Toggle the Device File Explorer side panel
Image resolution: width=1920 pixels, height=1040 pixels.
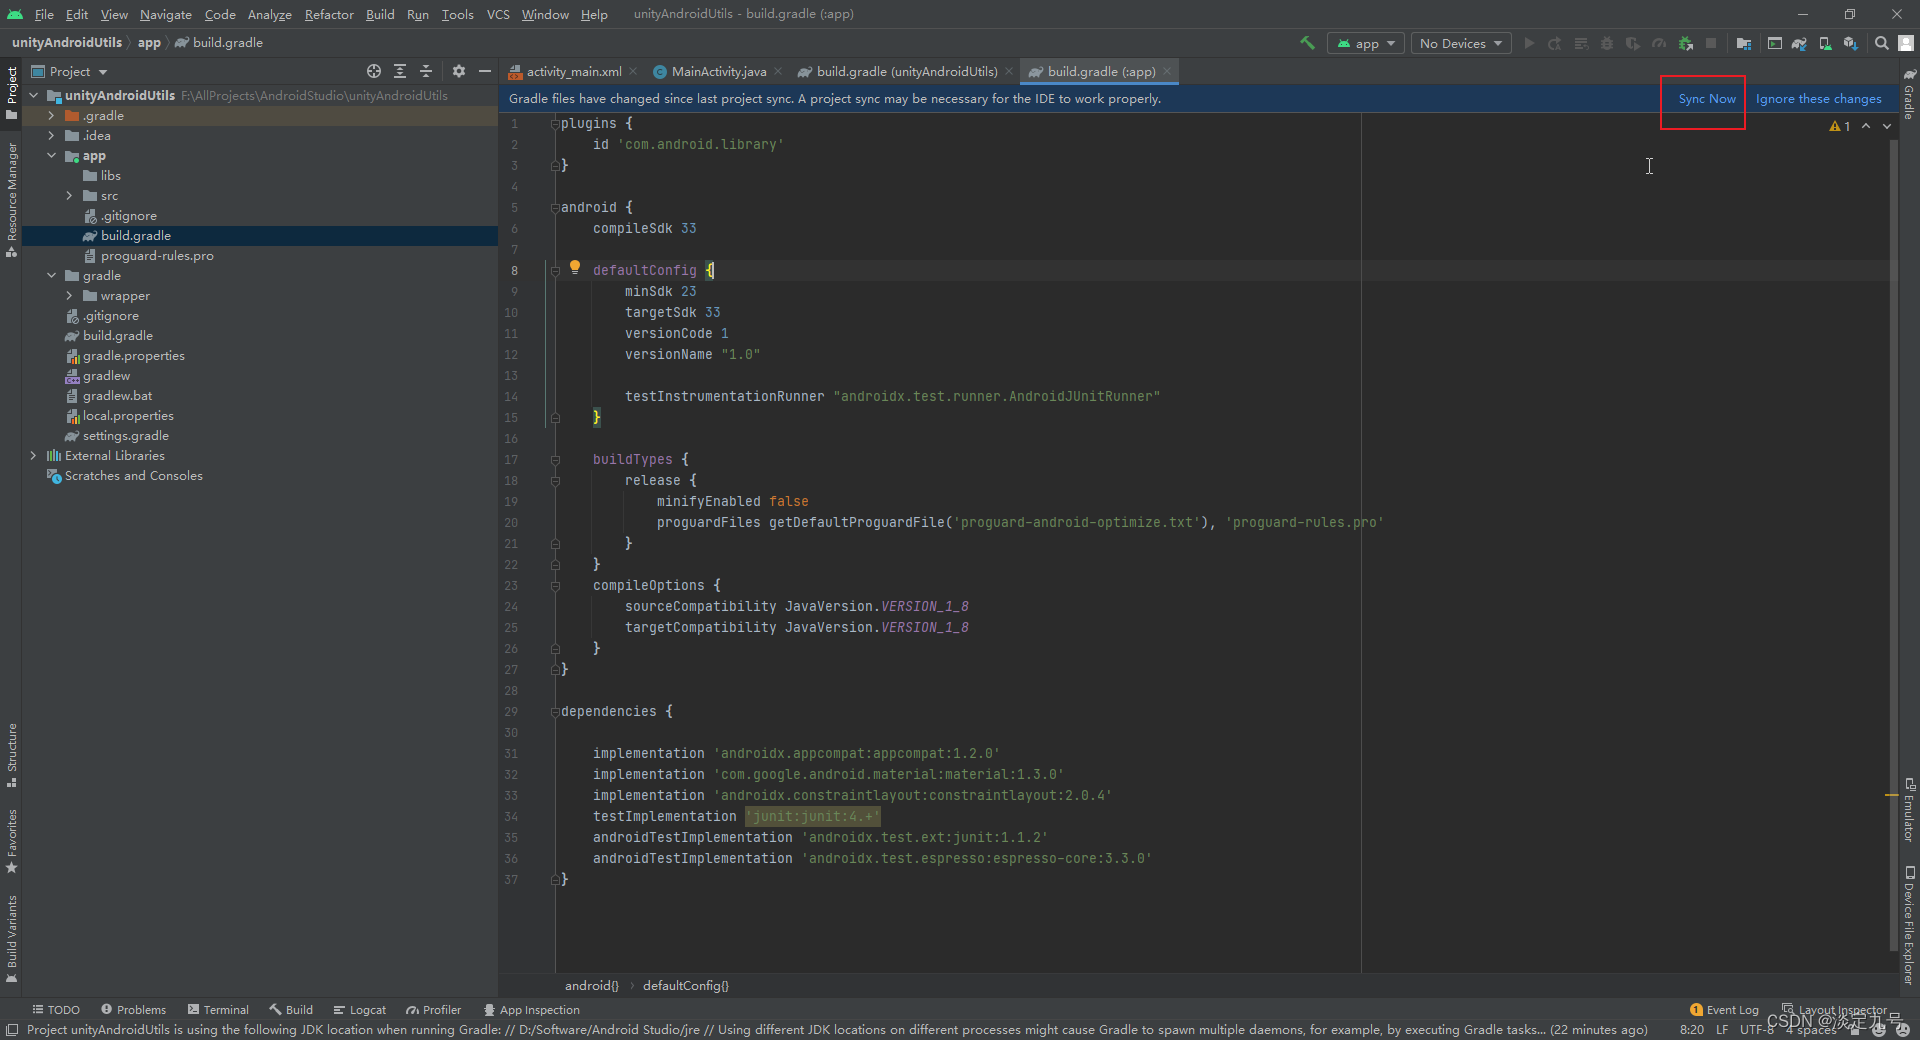click(1909, 925)
